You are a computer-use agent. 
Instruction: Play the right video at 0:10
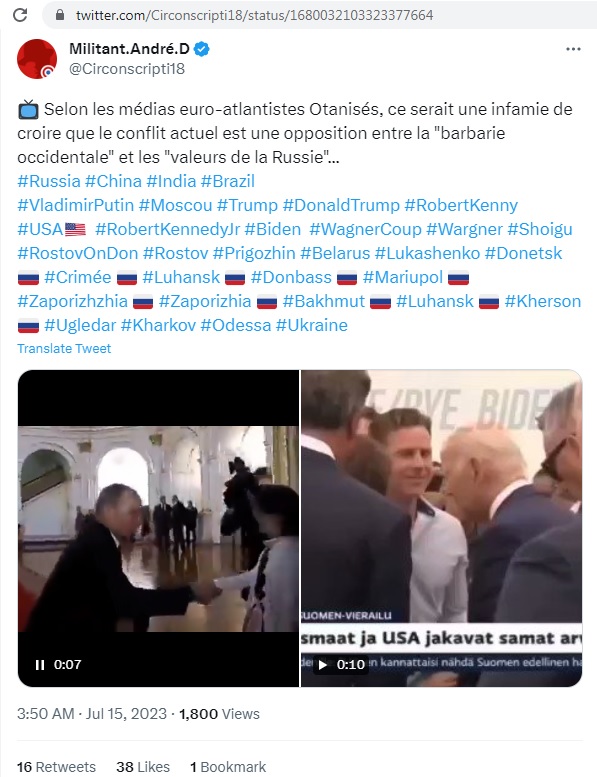323,665
